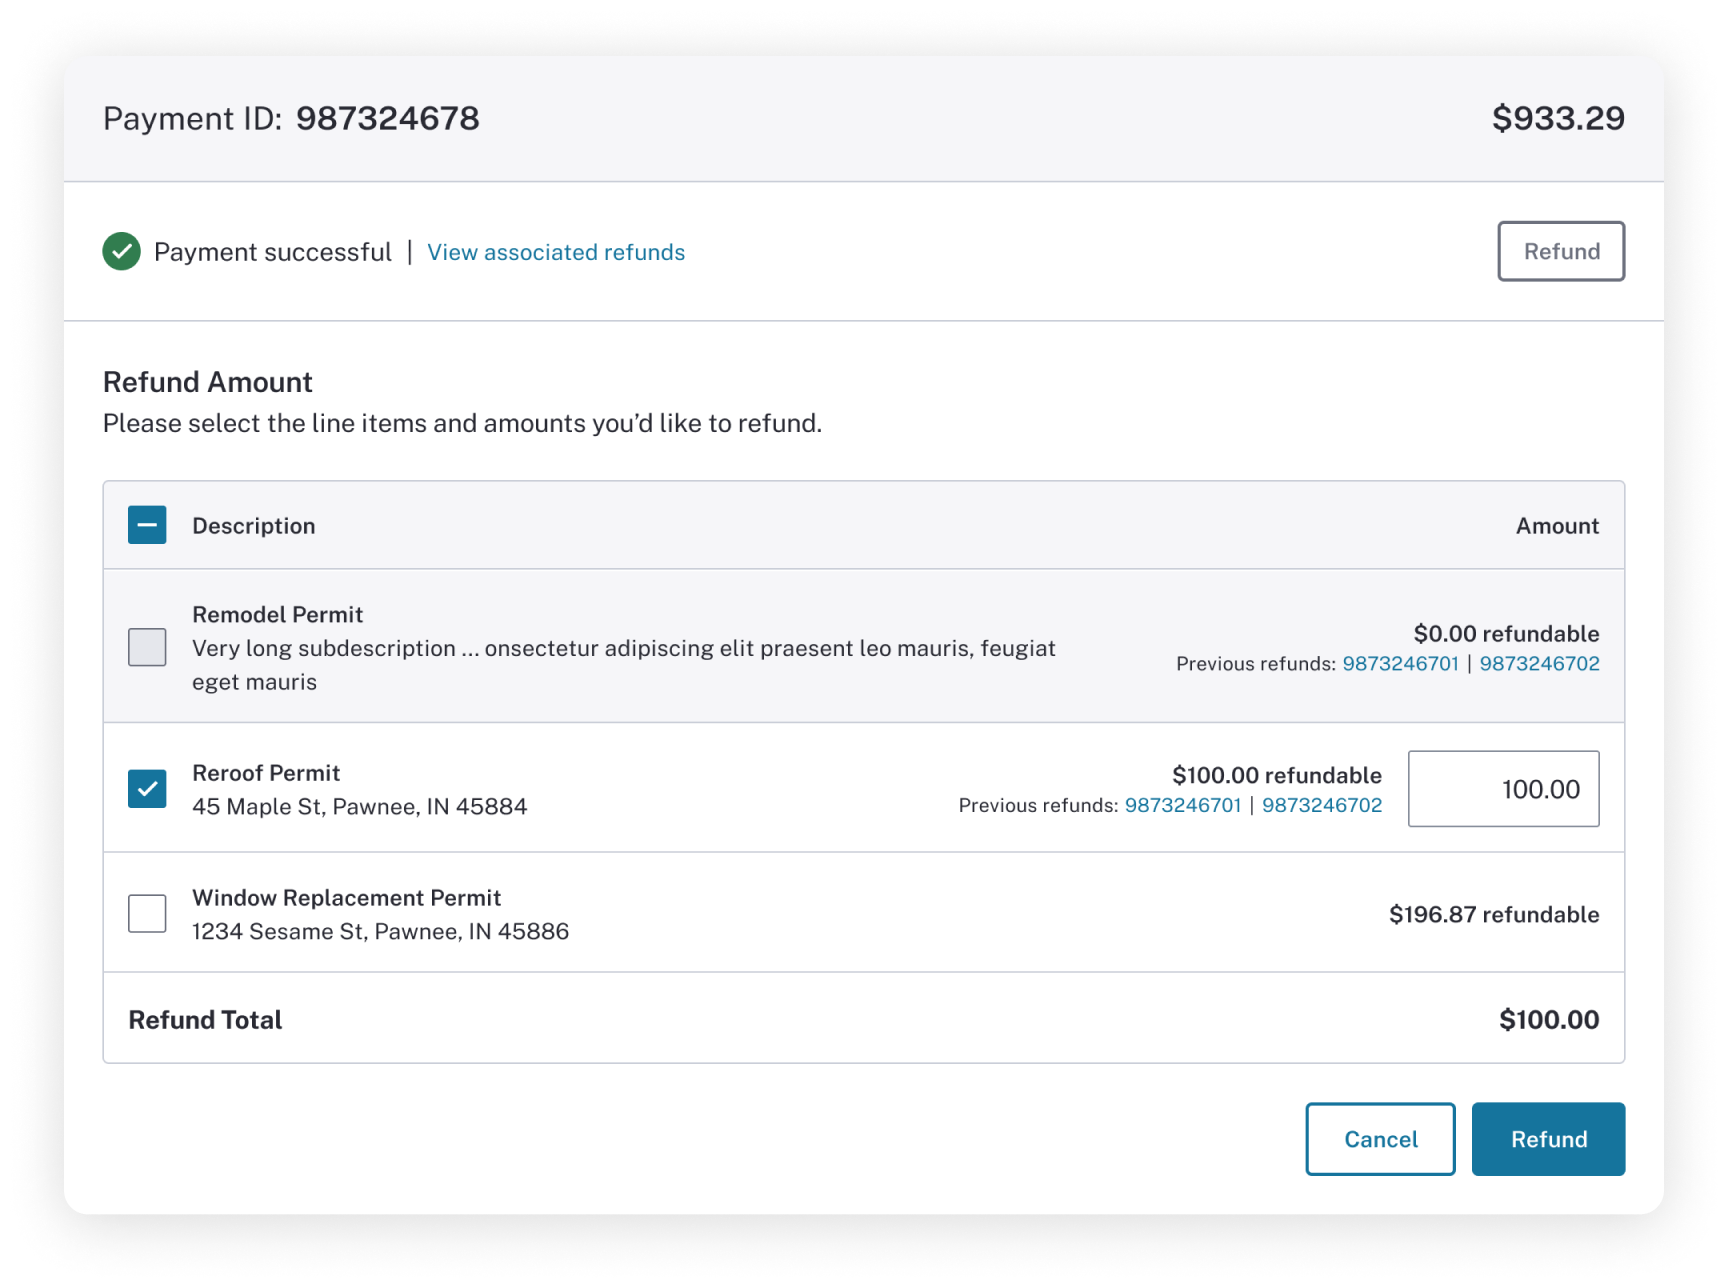The width and height of the screenshot is (1728, 1287).
Task: Click the blue Refund button at bottom
Action: pos(1548,1138)
